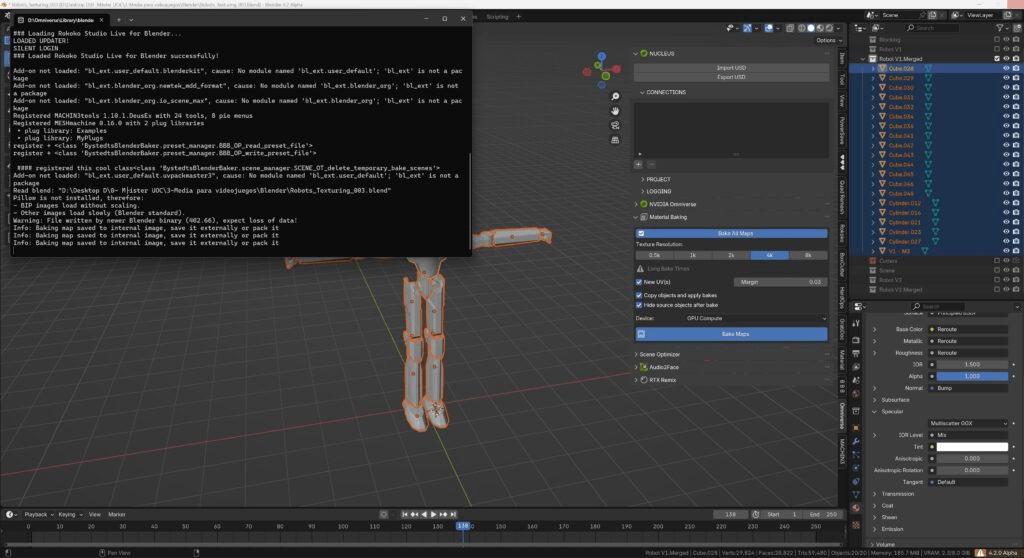Uncheck Hide source objects after bake
This screenshot has height=558, width=1024.
(640, 305)
